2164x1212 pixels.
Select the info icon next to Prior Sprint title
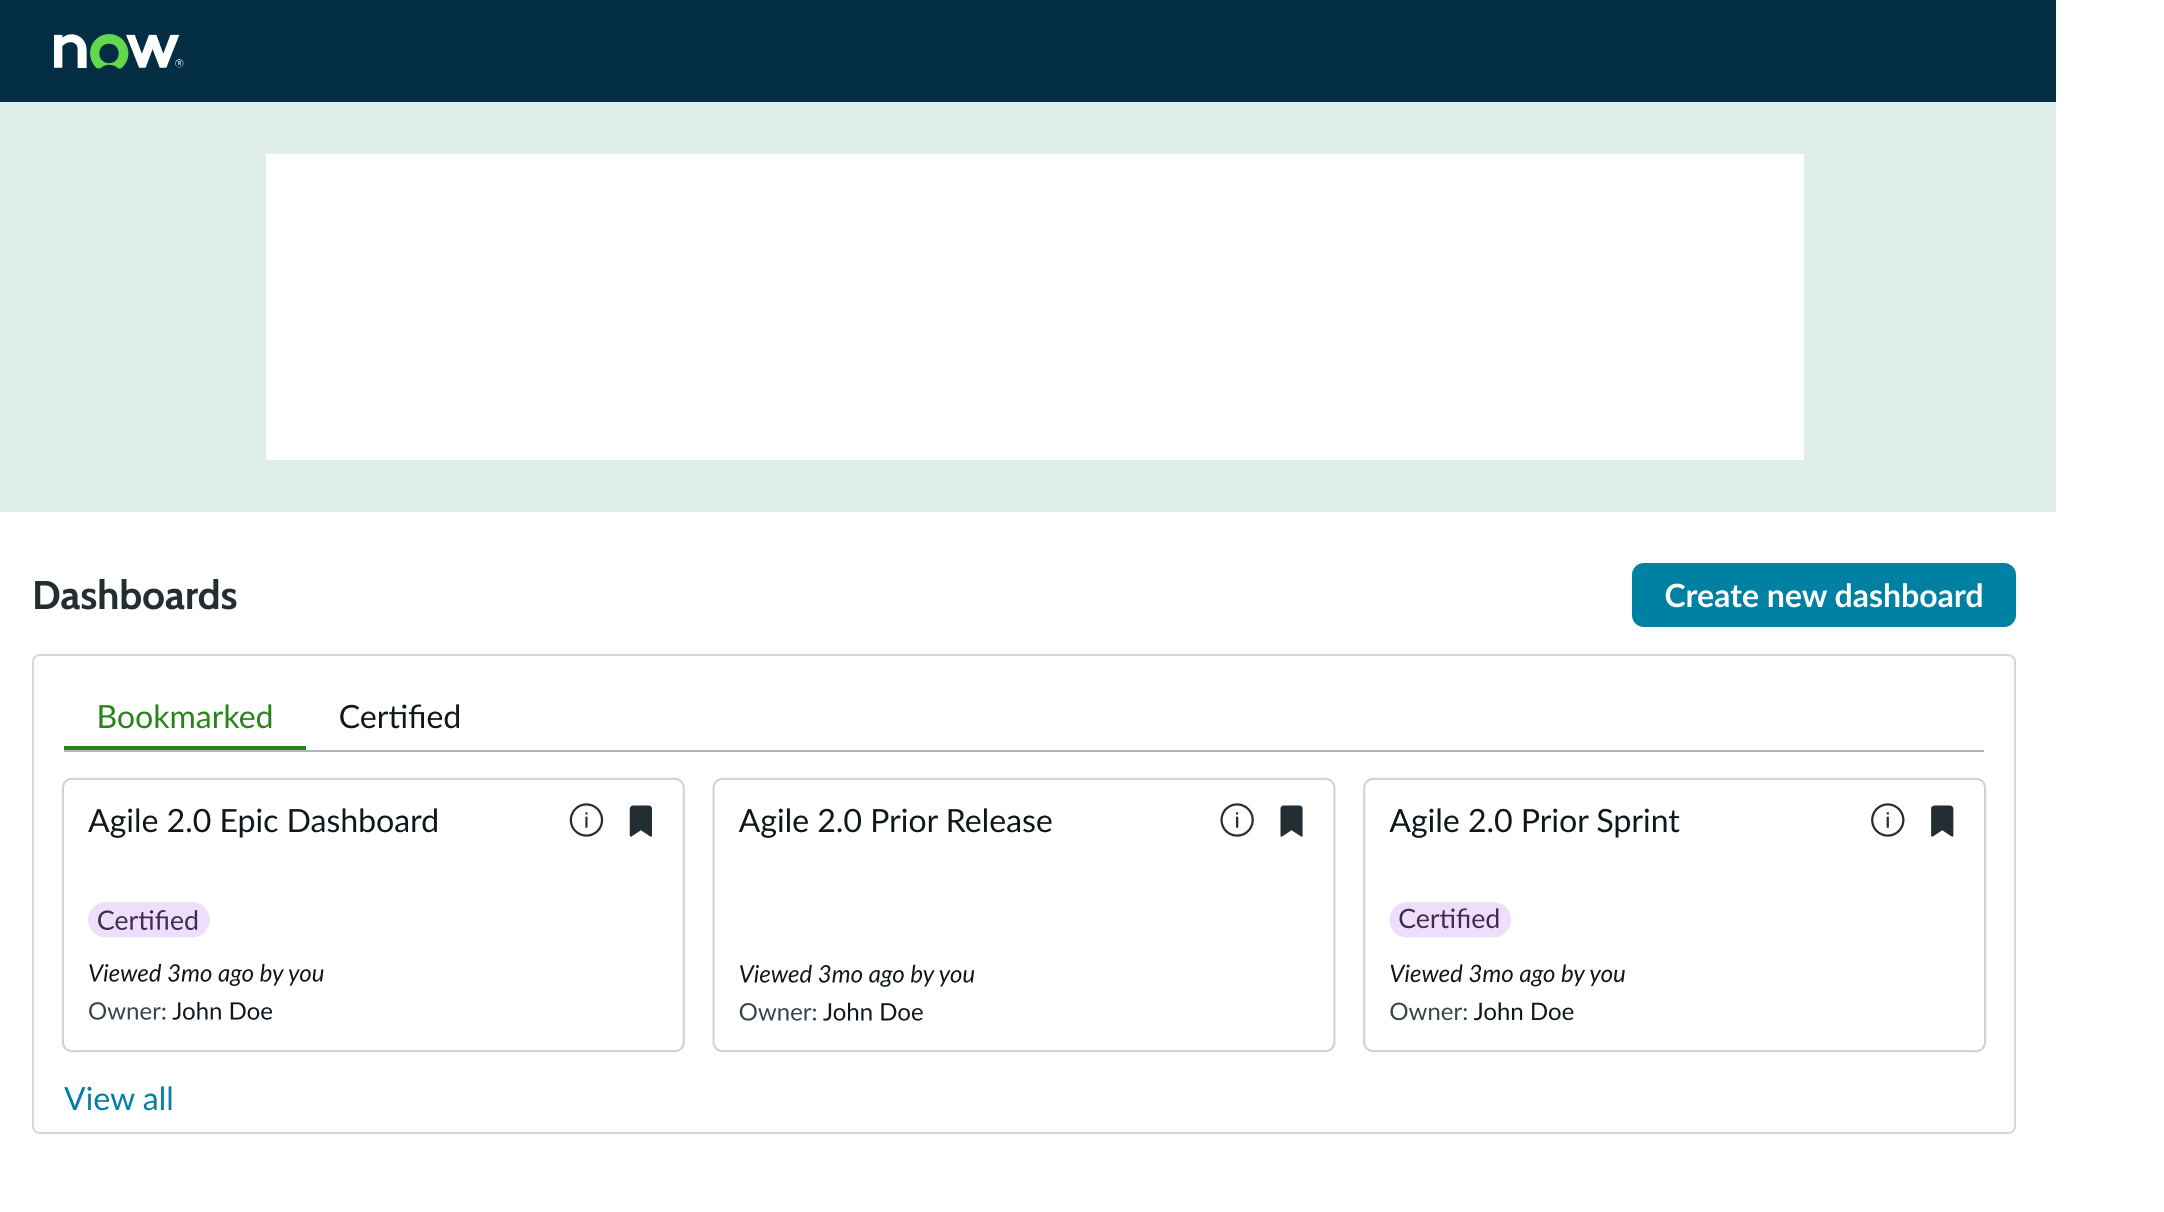(x=1888, y=820)
